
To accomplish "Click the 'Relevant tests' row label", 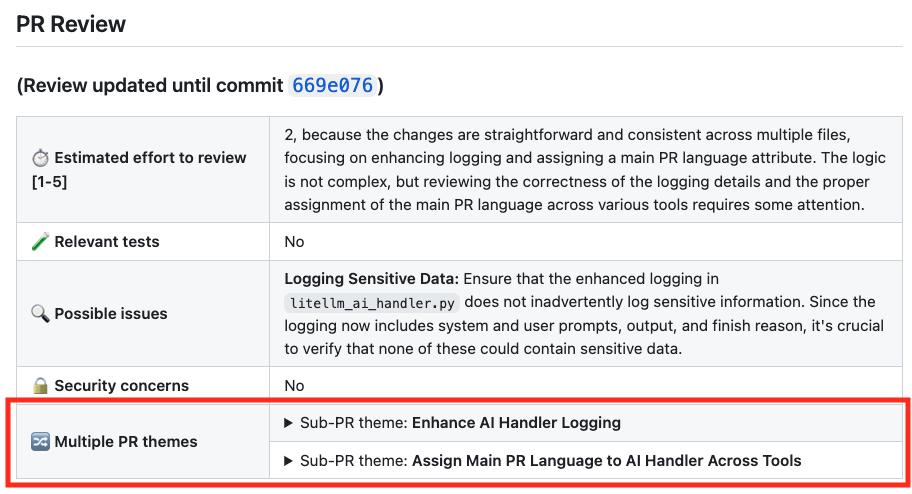I will point(107,242).
